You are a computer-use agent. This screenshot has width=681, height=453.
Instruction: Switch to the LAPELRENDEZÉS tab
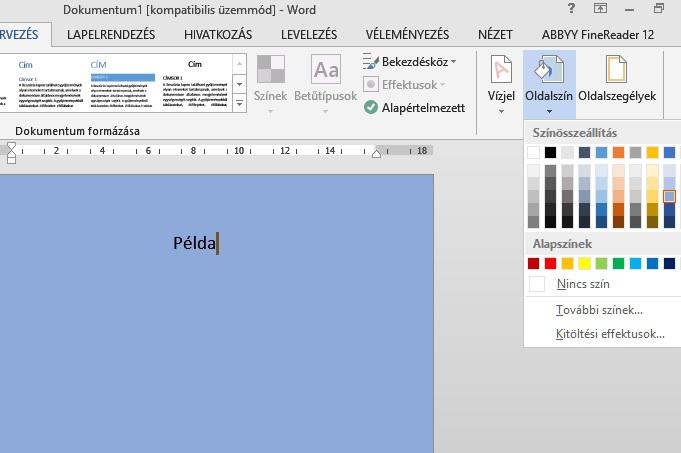pos(111,35)
